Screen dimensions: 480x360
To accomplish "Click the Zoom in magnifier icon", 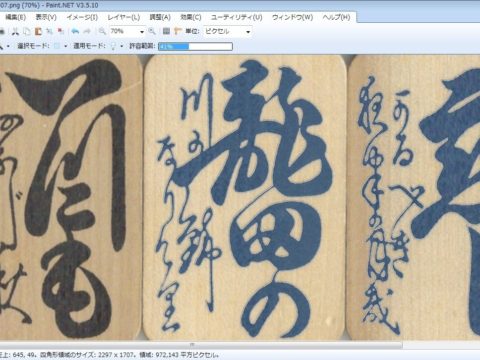I will tap(152, 31).
